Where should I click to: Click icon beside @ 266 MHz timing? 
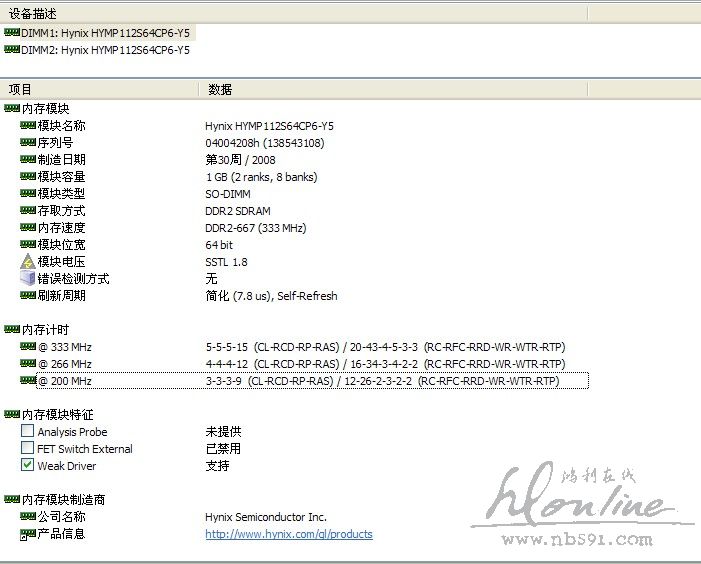pos(28,363)
